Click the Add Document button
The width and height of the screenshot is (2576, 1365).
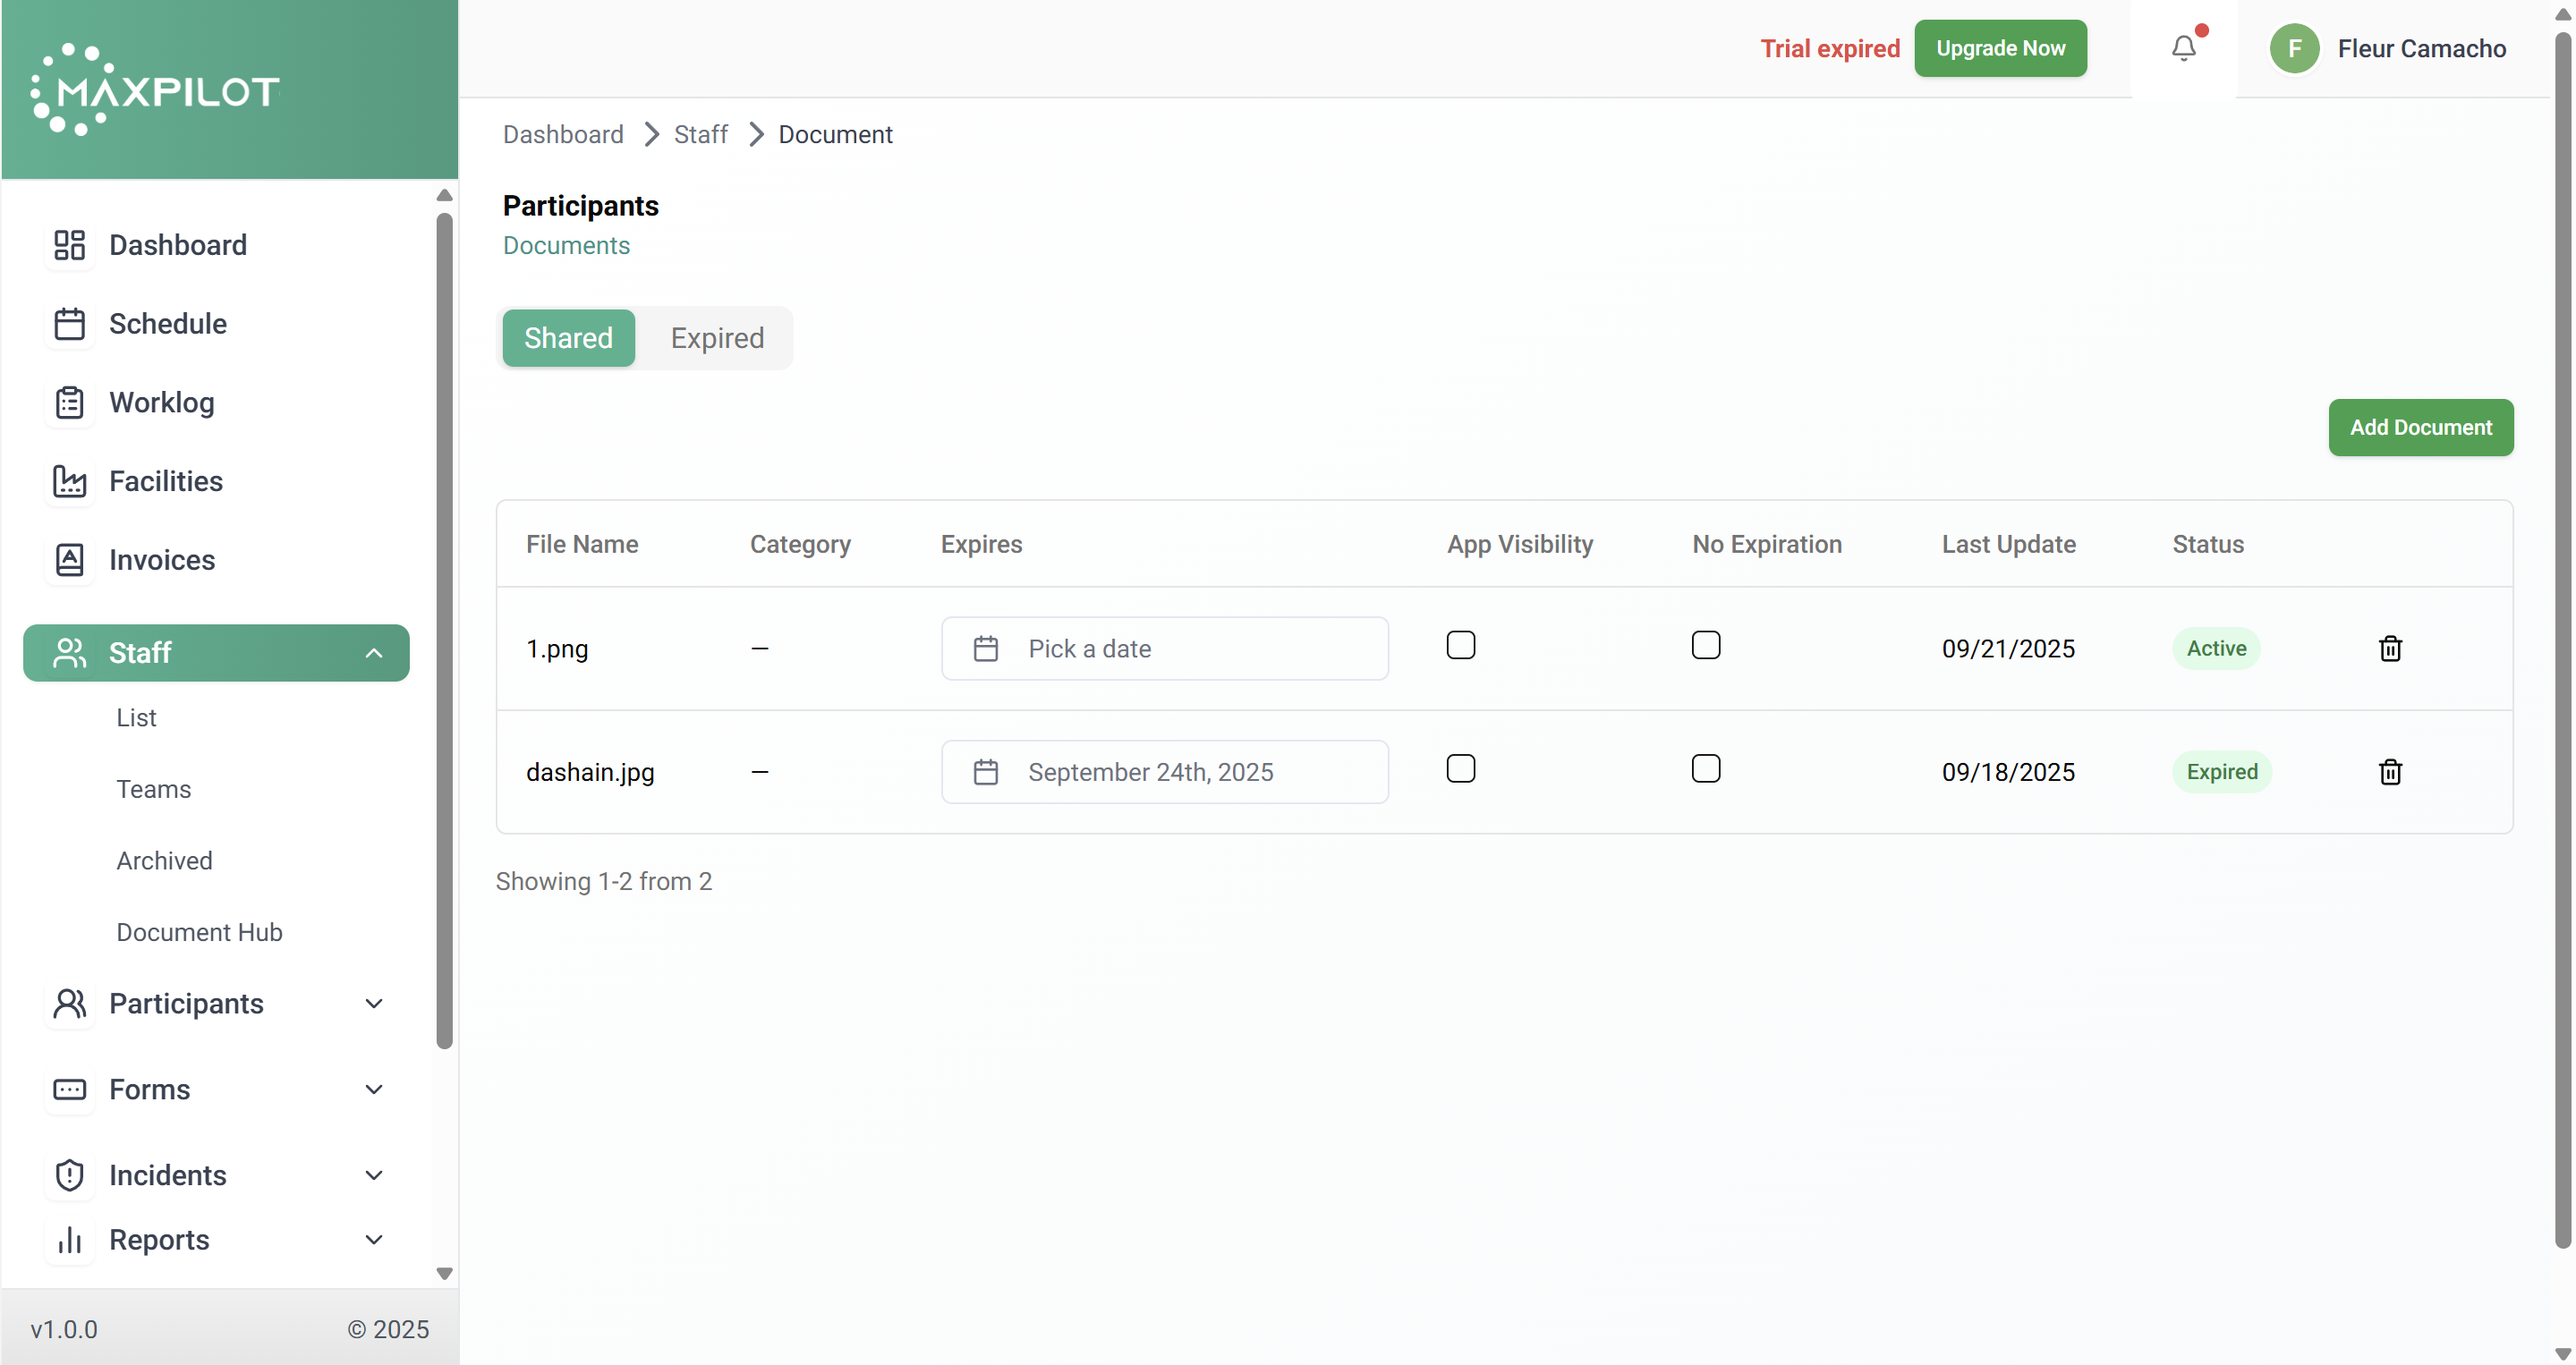click(x=2419, y=427)
